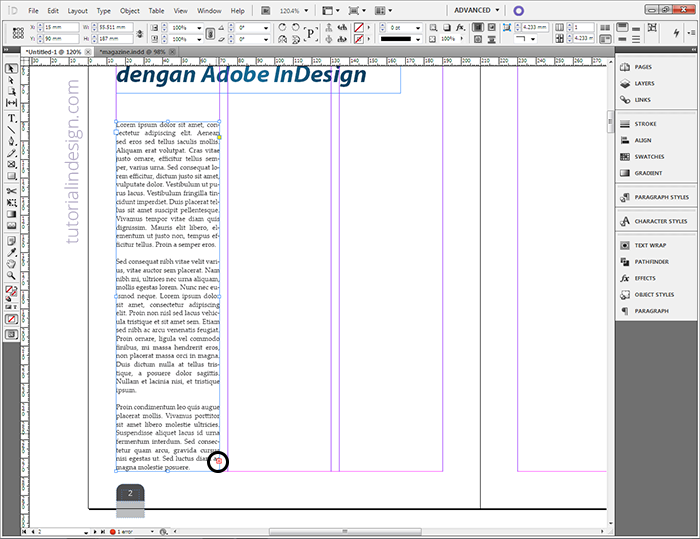Select the Gradient Swatch tool
Viewport: 700px width, 539px height.
[x=11, y=214]
